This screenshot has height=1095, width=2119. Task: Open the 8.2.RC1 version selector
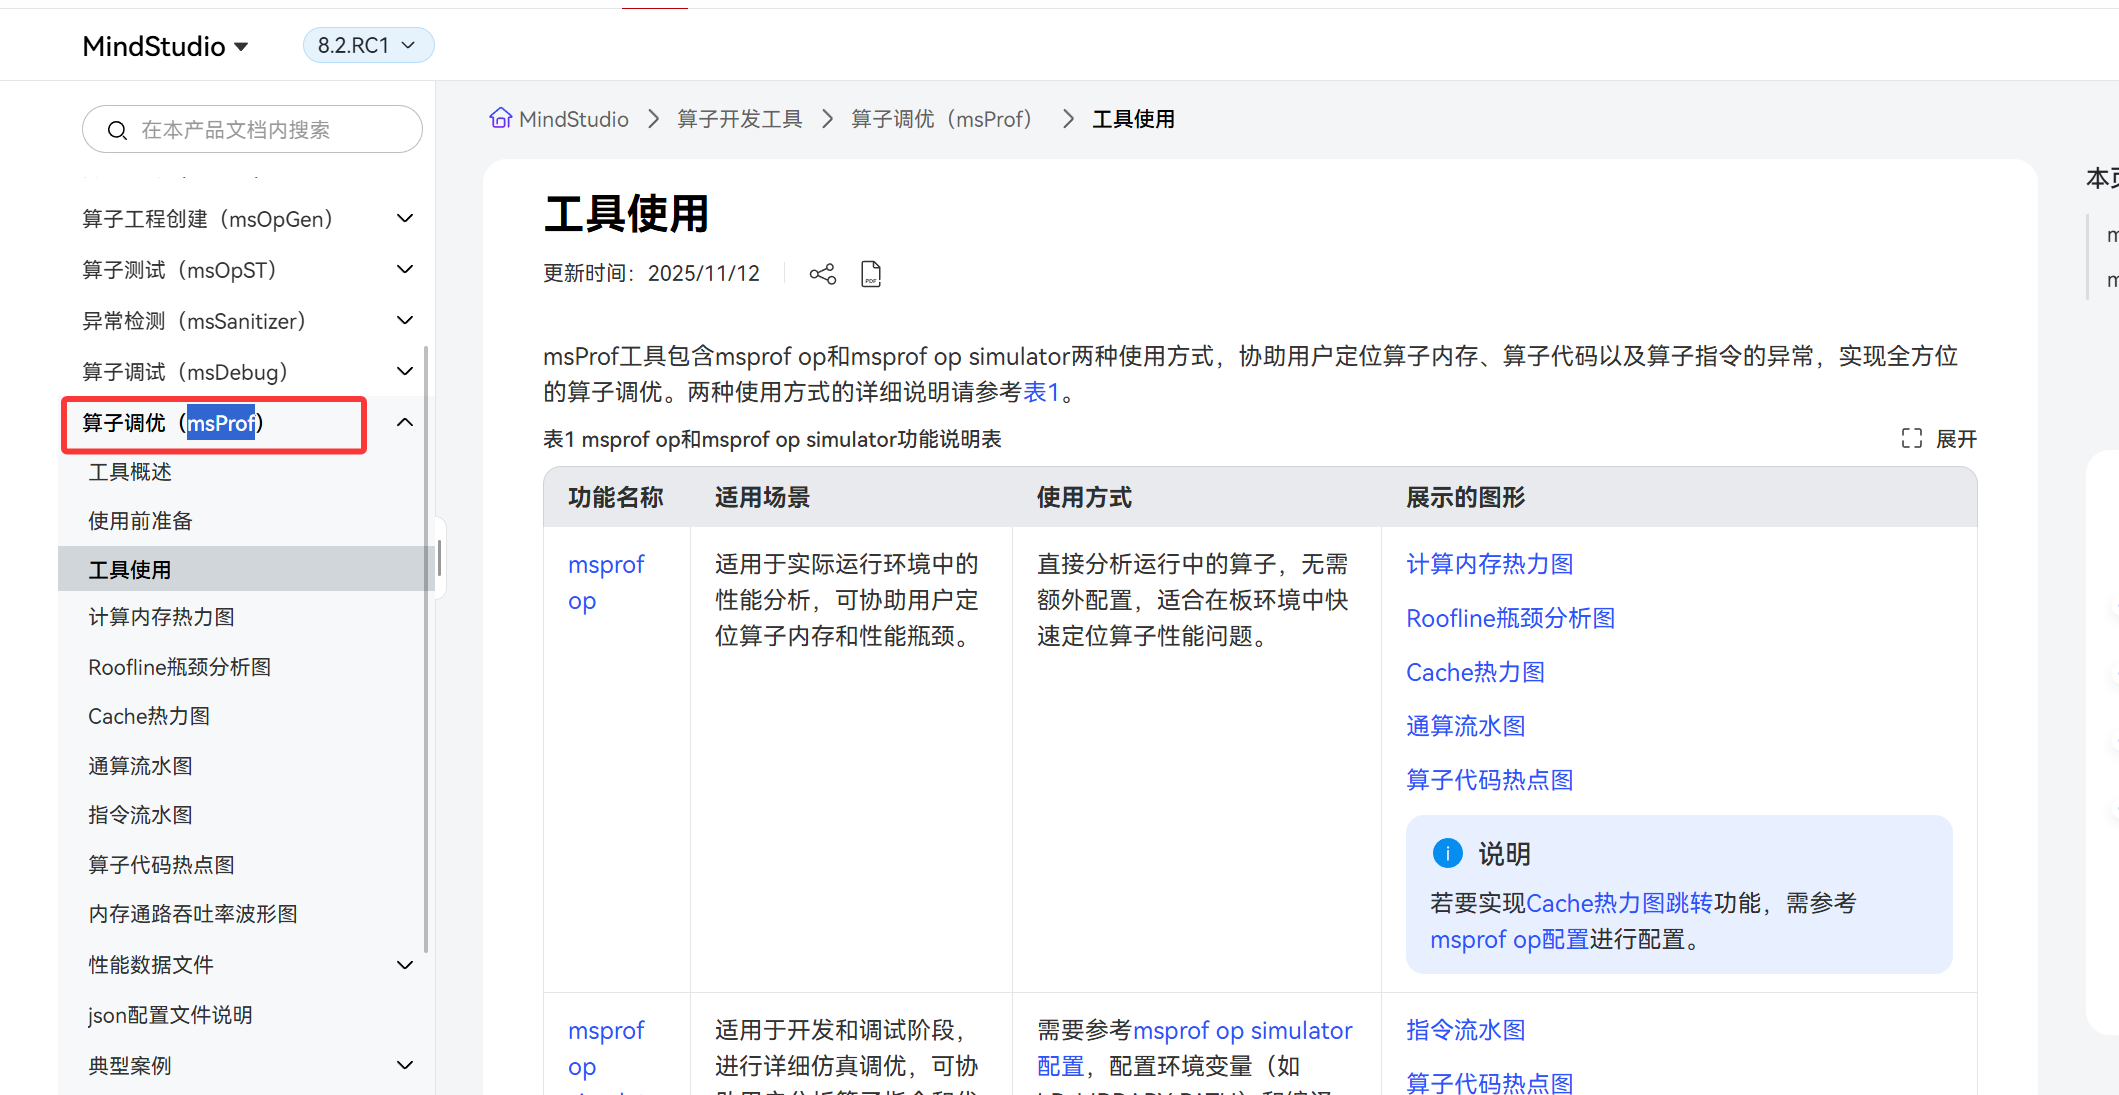[367, 46]
